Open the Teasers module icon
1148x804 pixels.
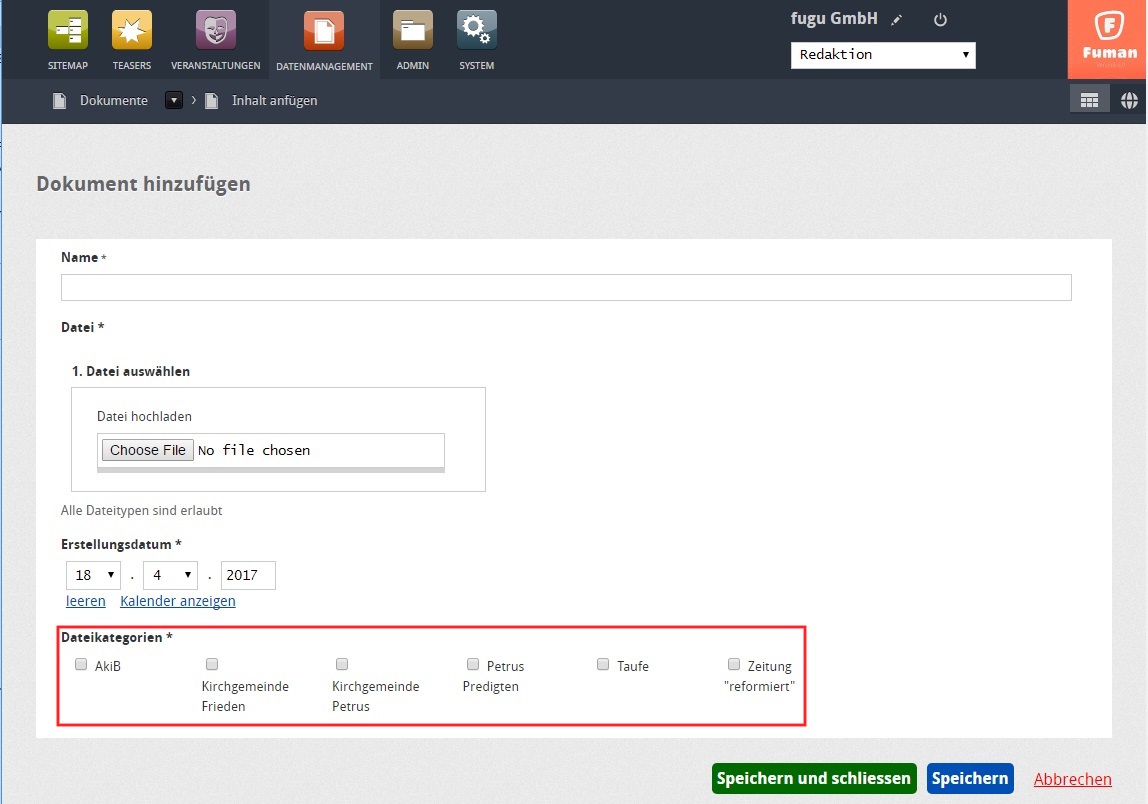(x=132, y=32)
